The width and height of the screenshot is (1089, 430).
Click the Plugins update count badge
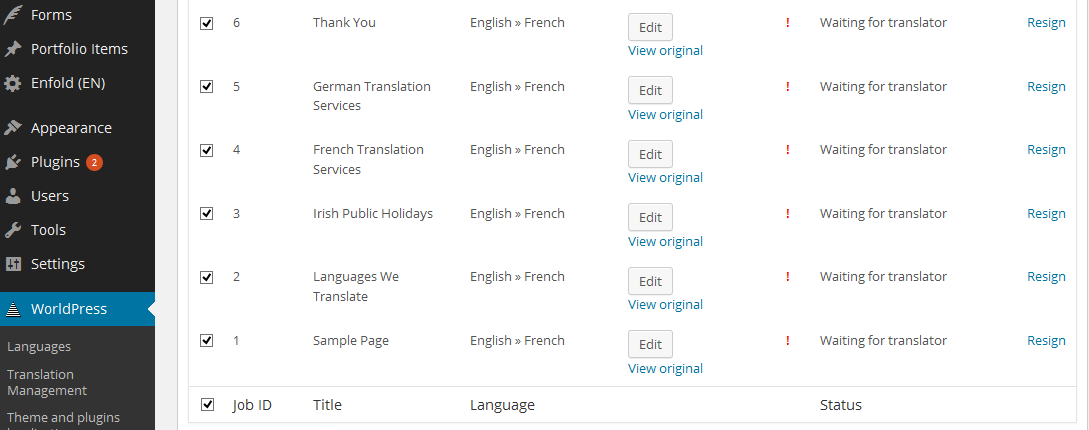pos(94,163)
